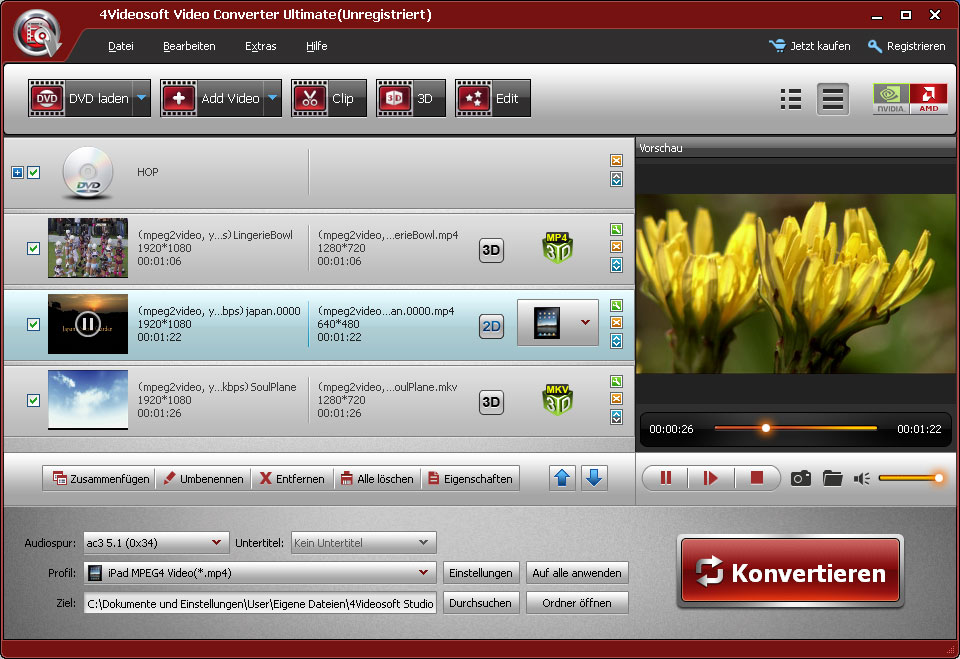Remove the HOP DVD with orange X icon
The image size is (960, 659).
617,160
